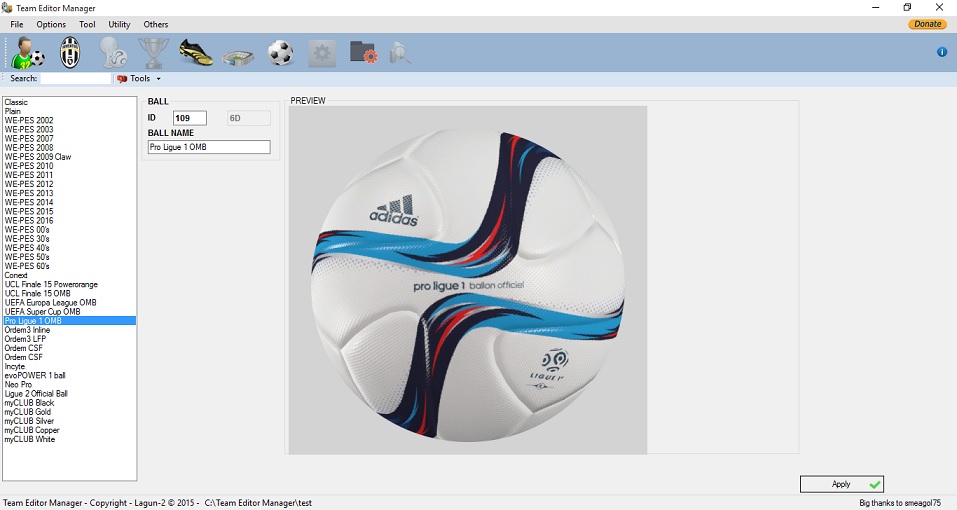
Task: Click the Team Editor Manager title icon
Action: pos(7,8)
